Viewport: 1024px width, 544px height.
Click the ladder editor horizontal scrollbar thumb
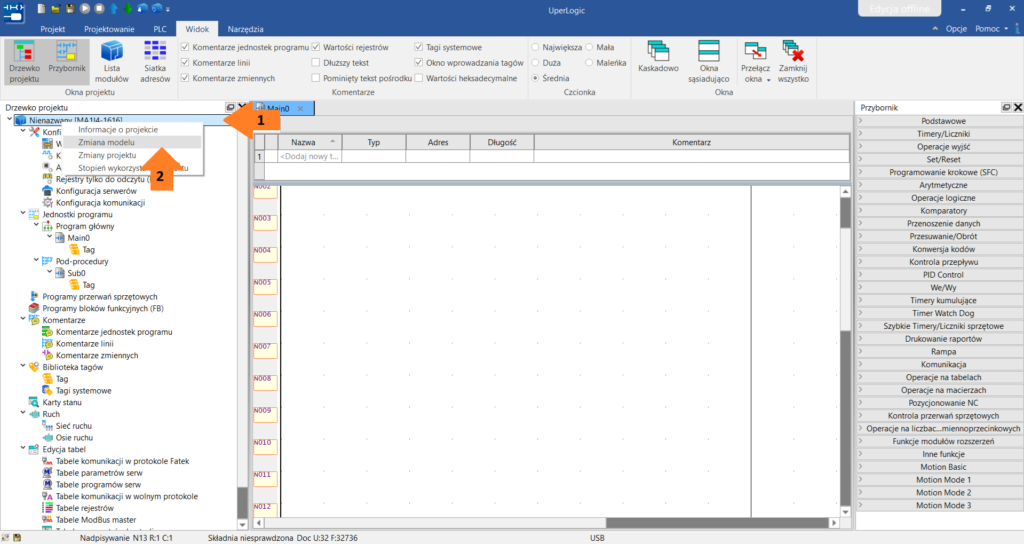coord(718,522)
